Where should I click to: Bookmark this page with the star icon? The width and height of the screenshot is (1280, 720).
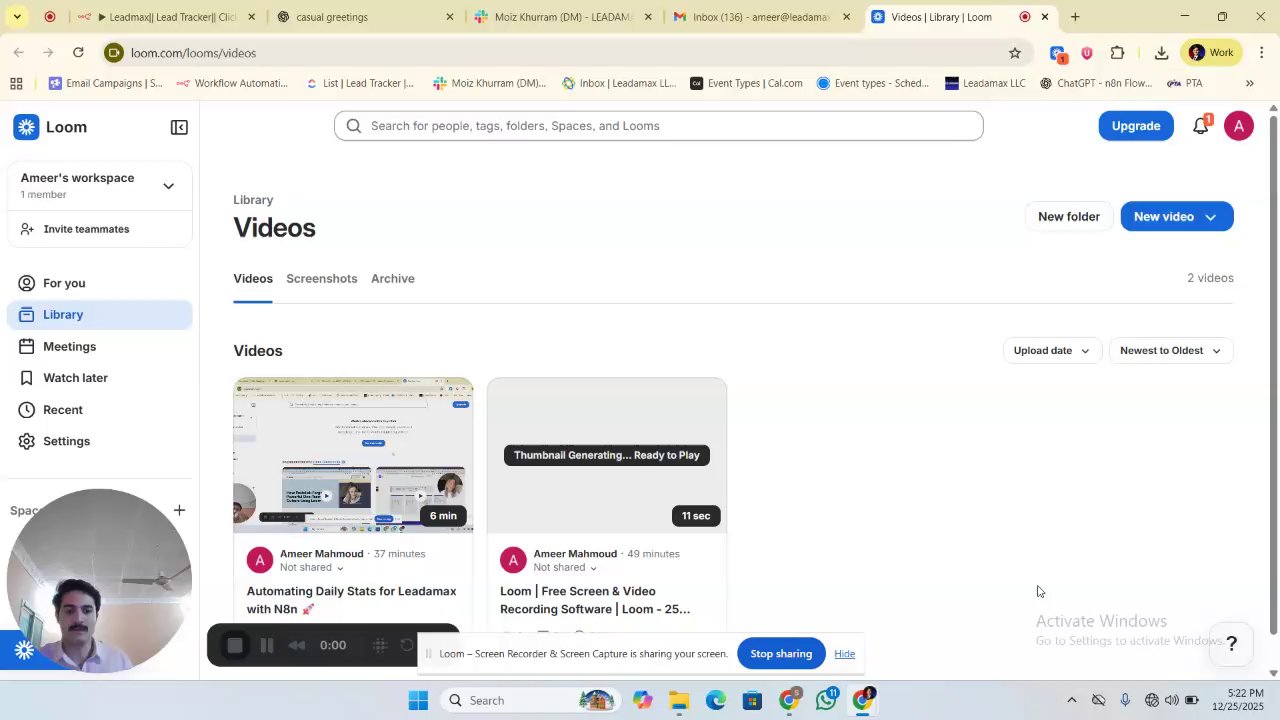tap(1015, 53)
